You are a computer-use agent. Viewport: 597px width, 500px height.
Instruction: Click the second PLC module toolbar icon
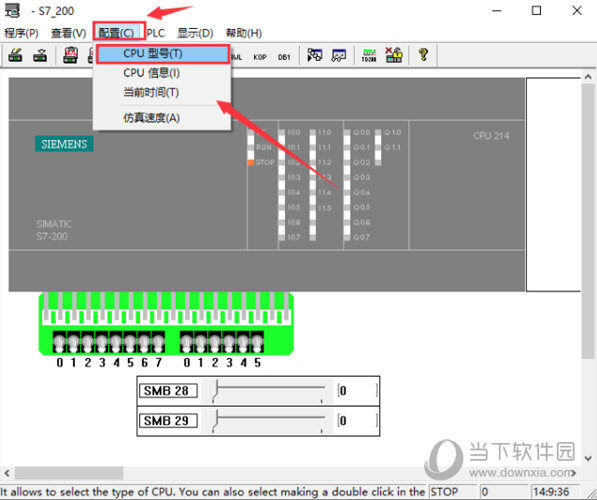[x=40, y=56]
